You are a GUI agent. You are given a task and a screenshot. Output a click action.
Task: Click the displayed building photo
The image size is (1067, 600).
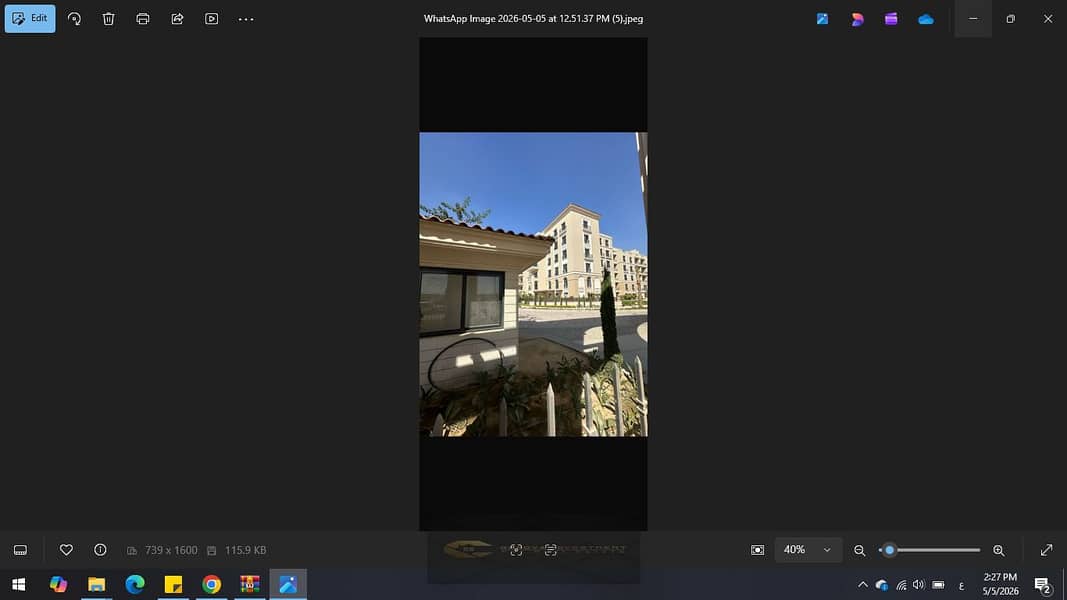click(x=534, y=284)
